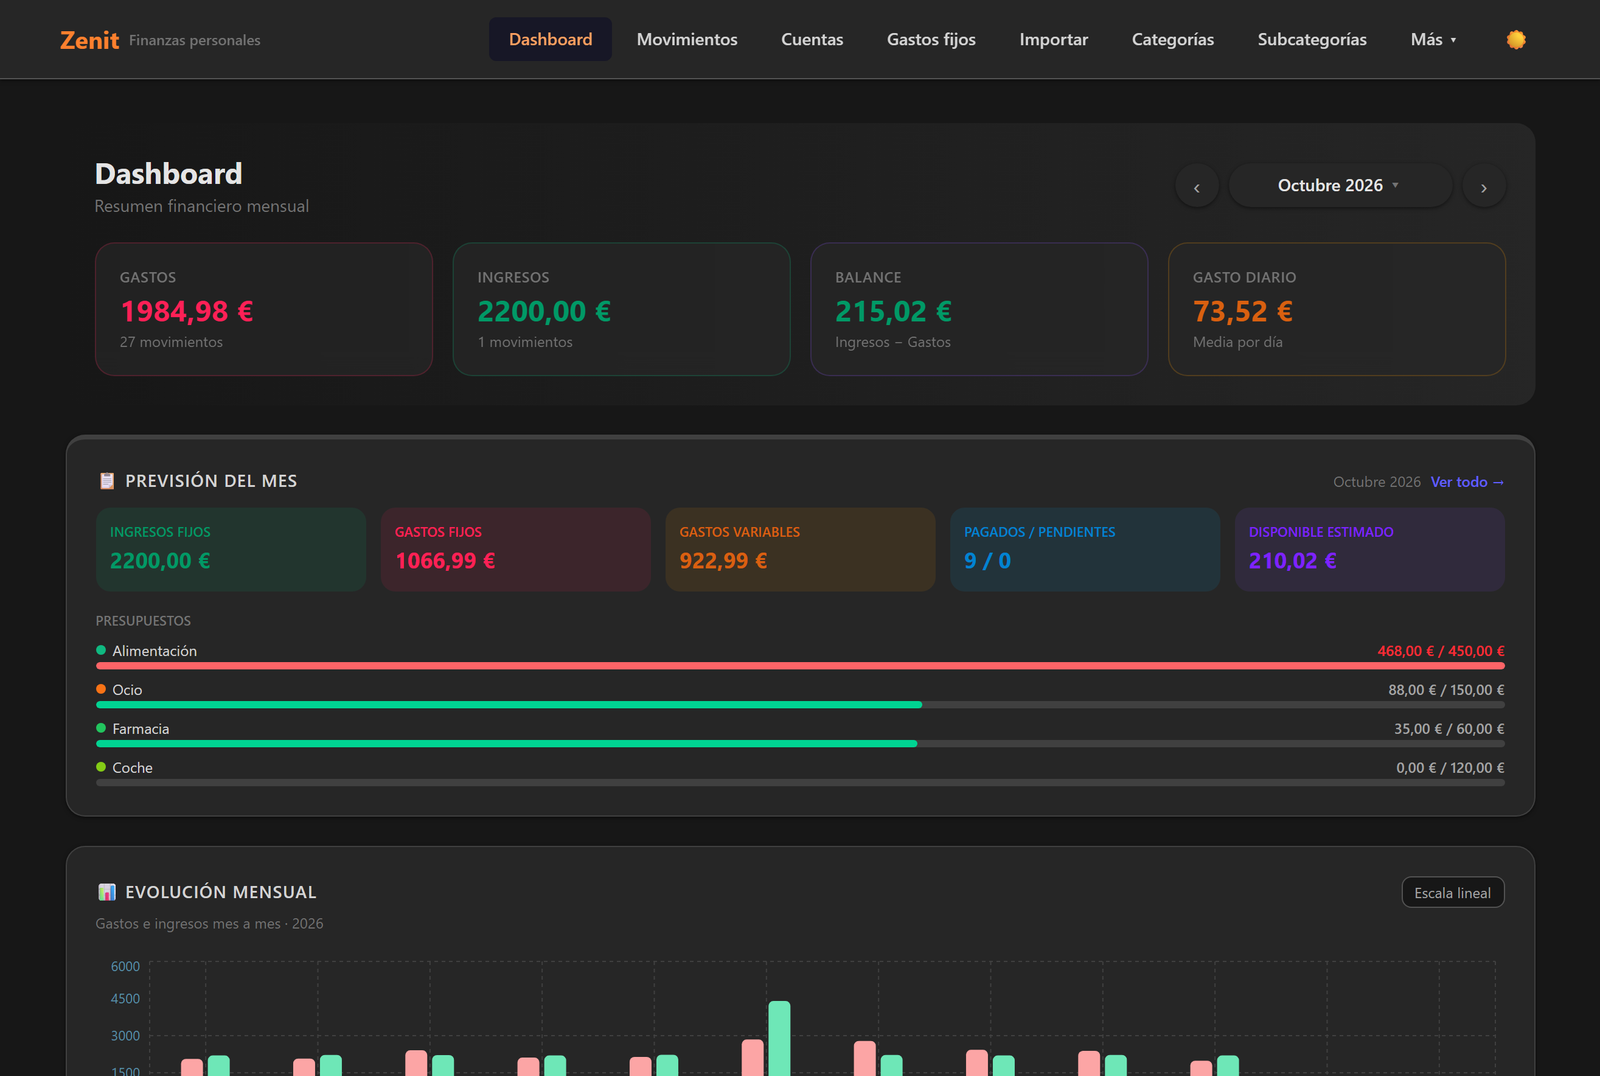Screen dimensions: 1600x1076
Task: Click the Farmacia budget progress bar
Action: tap(800, 744)
